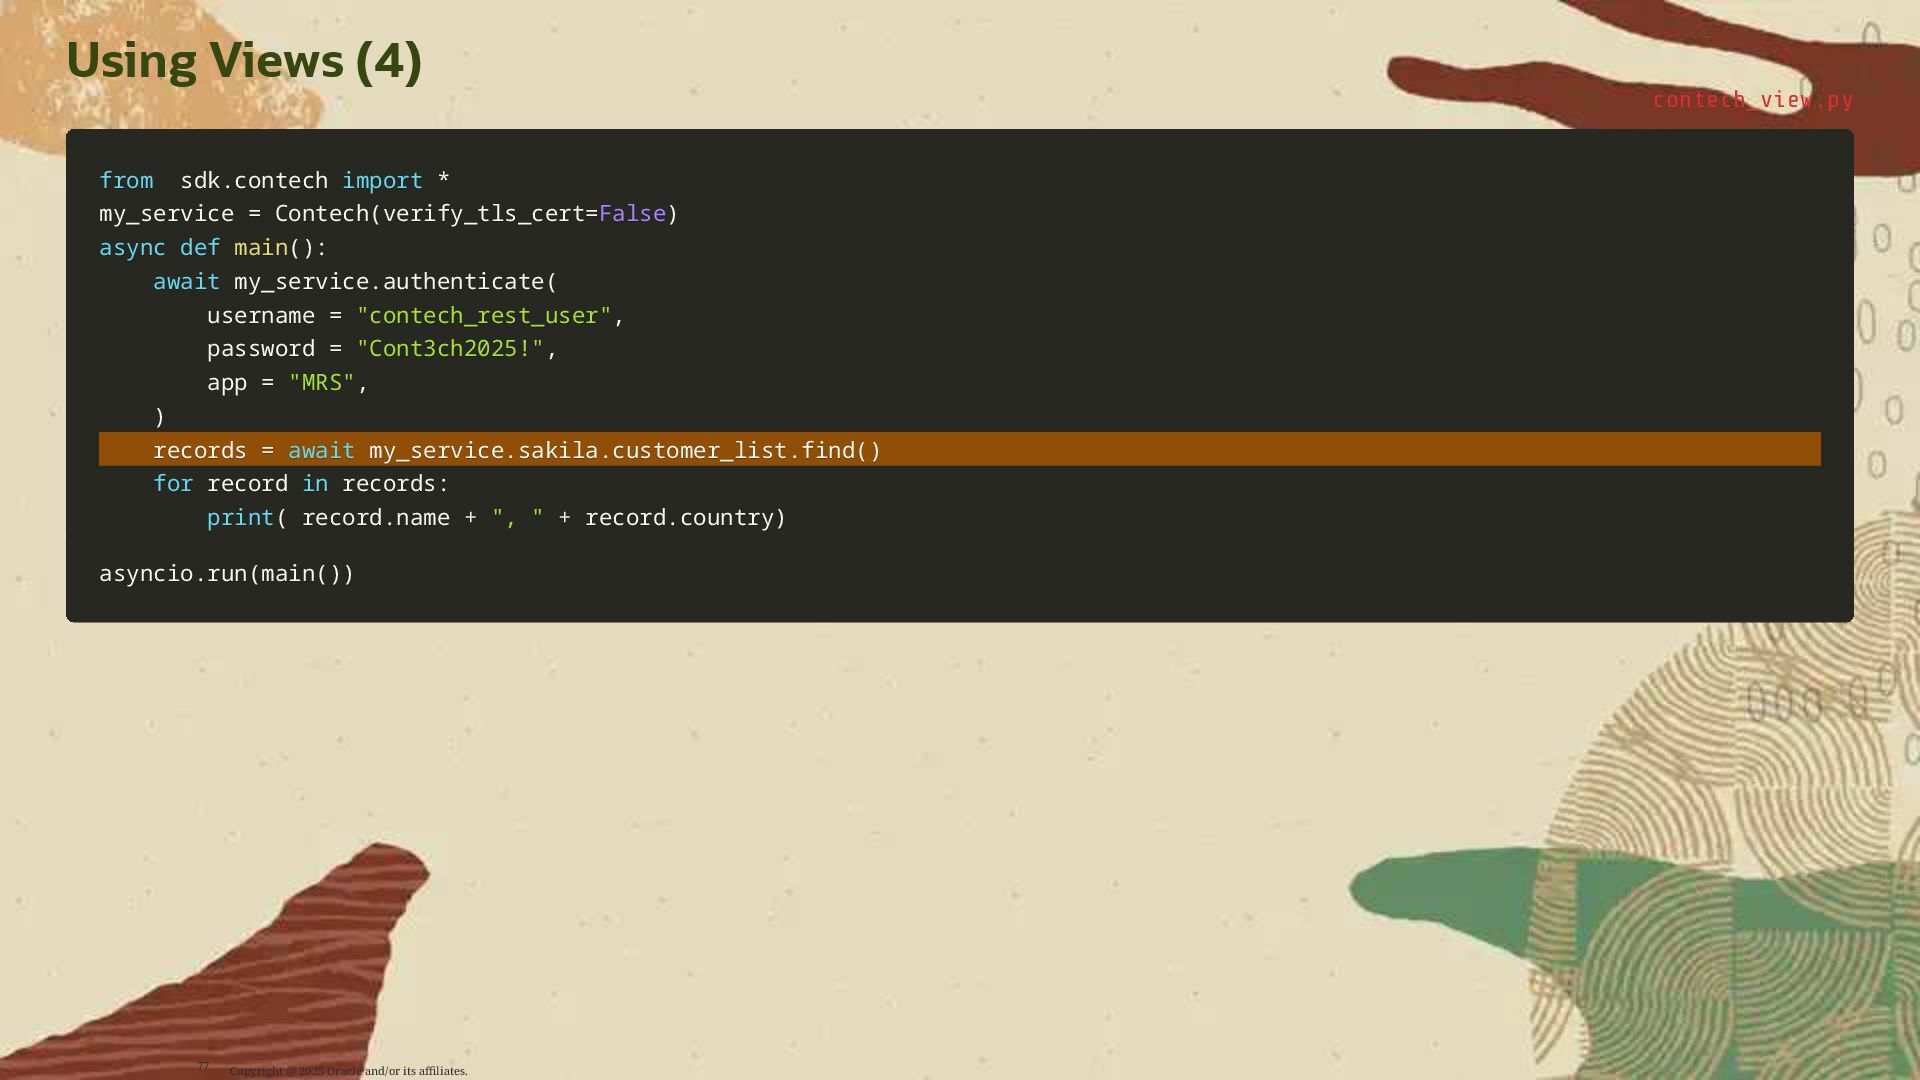Screen dimensions: 1920x1080
Task: Click the slide page number 77
Action: click(203, 1066)
